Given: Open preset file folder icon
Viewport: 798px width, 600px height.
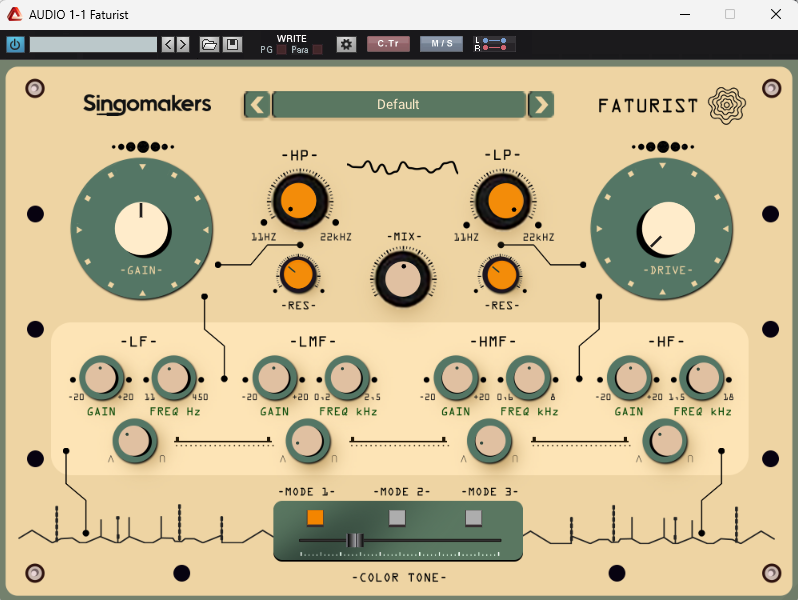Looking at the screenshot, I should click(x=209, y=45).
